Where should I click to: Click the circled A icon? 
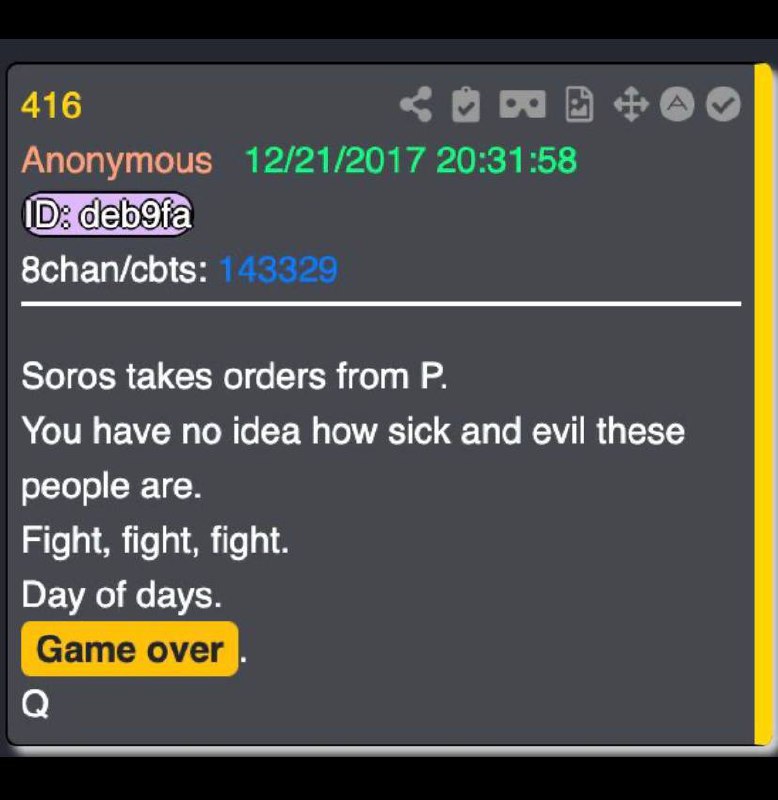pos(677,104)
